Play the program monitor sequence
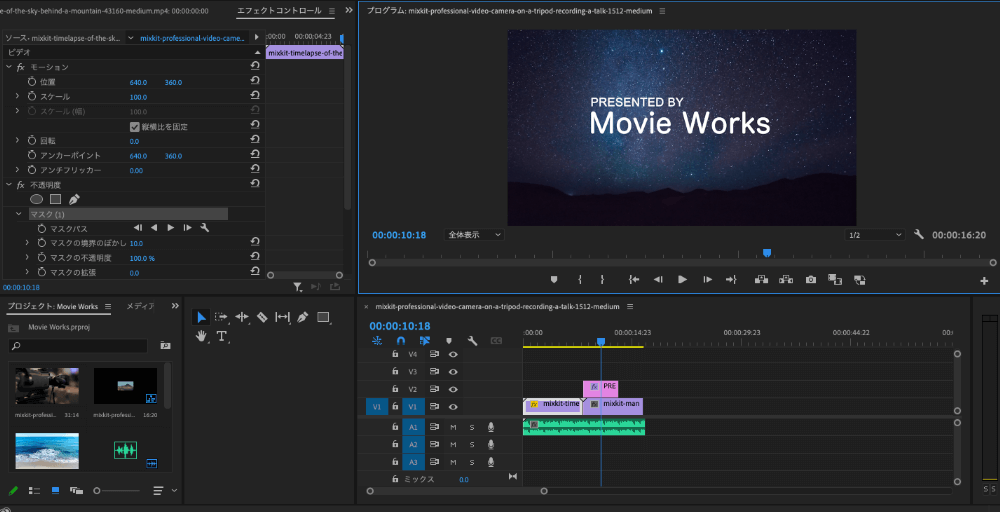 [682, 279]
